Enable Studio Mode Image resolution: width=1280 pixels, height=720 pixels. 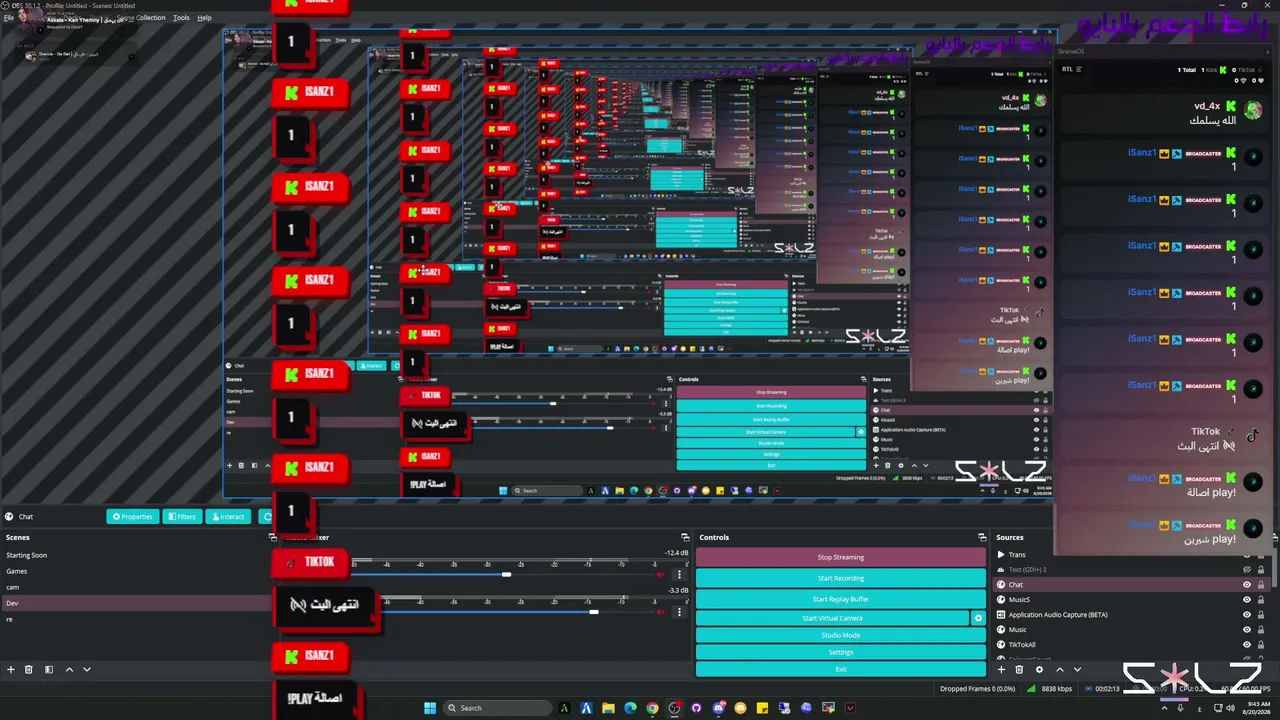(840, 635)
